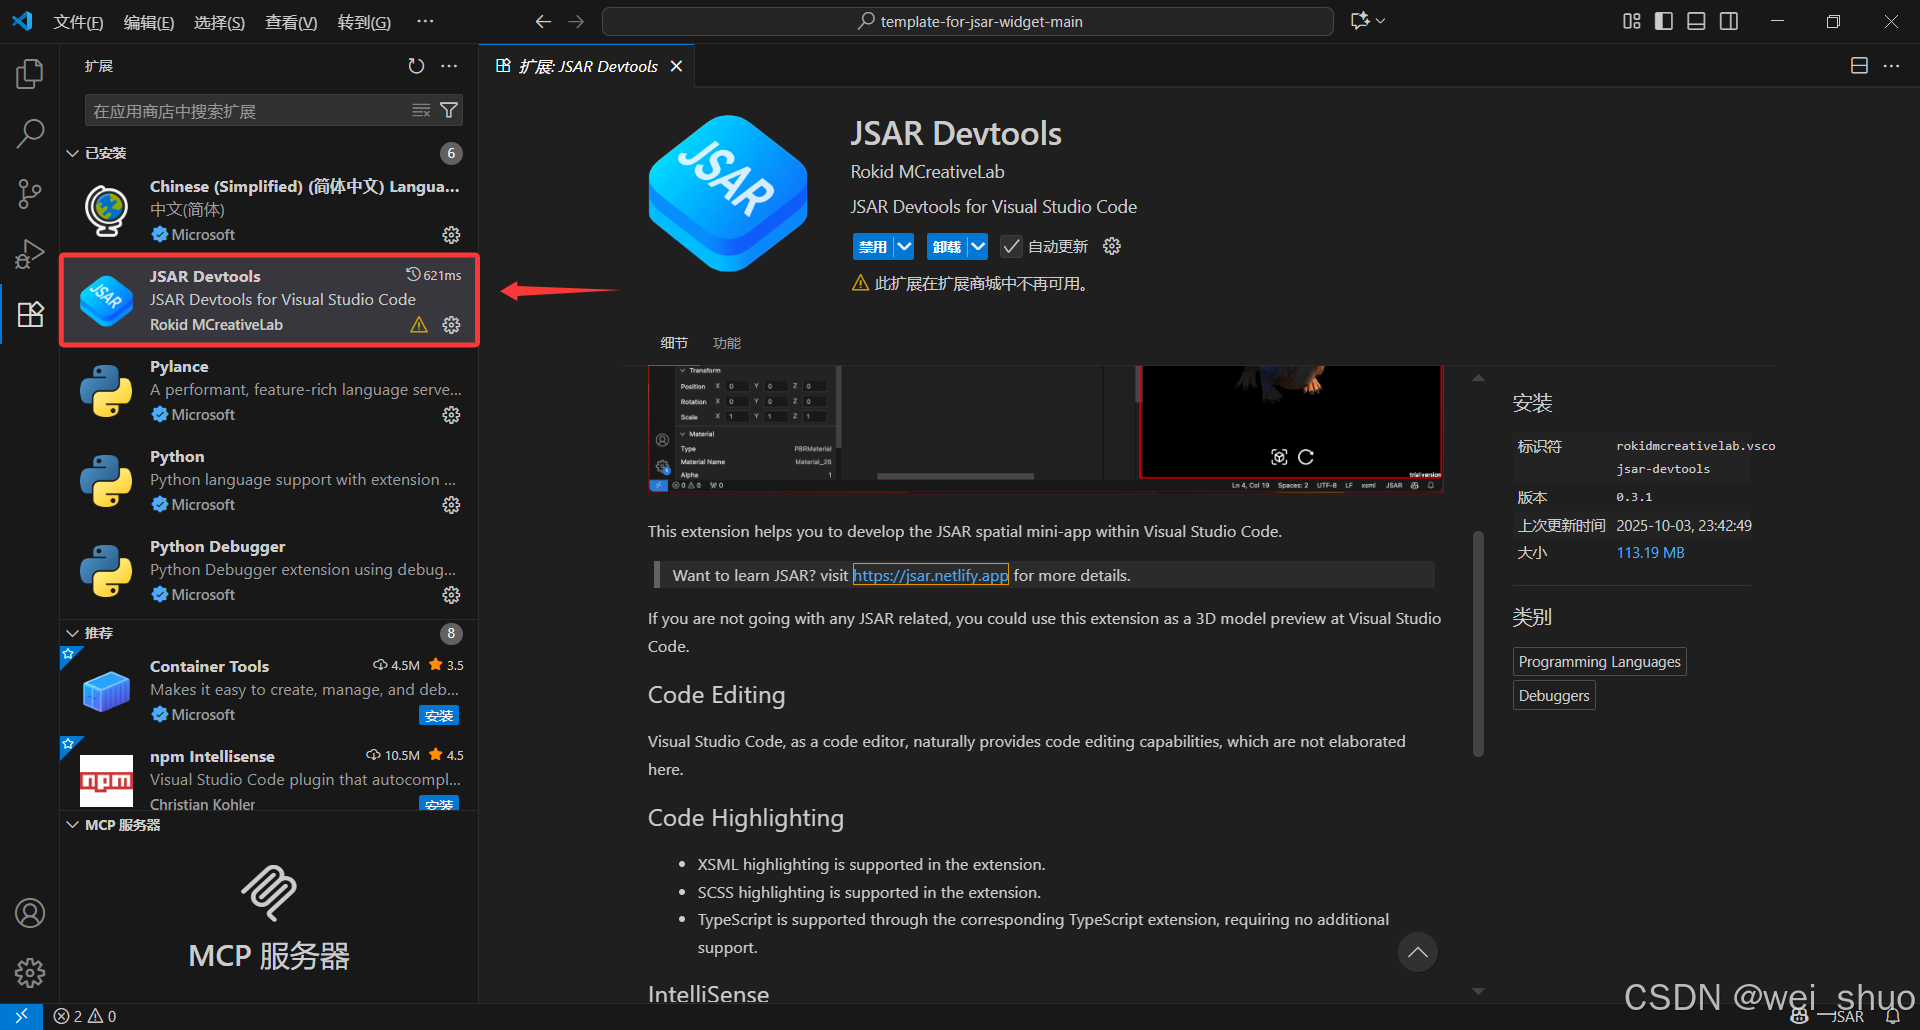Select the Pylance extension in list
Viewport: 1920px width, 1030px height.
pyautogui.click(x=269, y=391)
